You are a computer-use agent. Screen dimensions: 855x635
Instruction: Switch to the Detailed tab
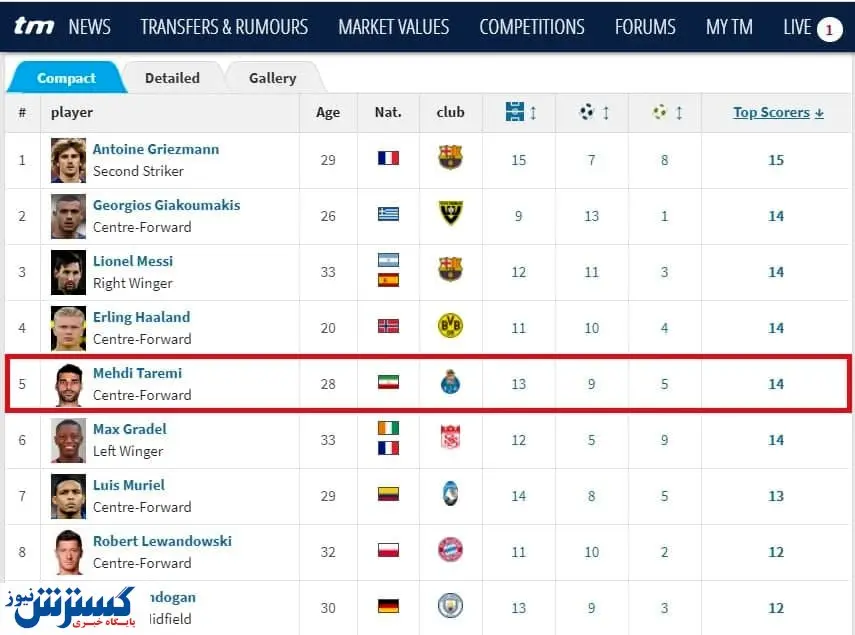[x=172, y=78]
